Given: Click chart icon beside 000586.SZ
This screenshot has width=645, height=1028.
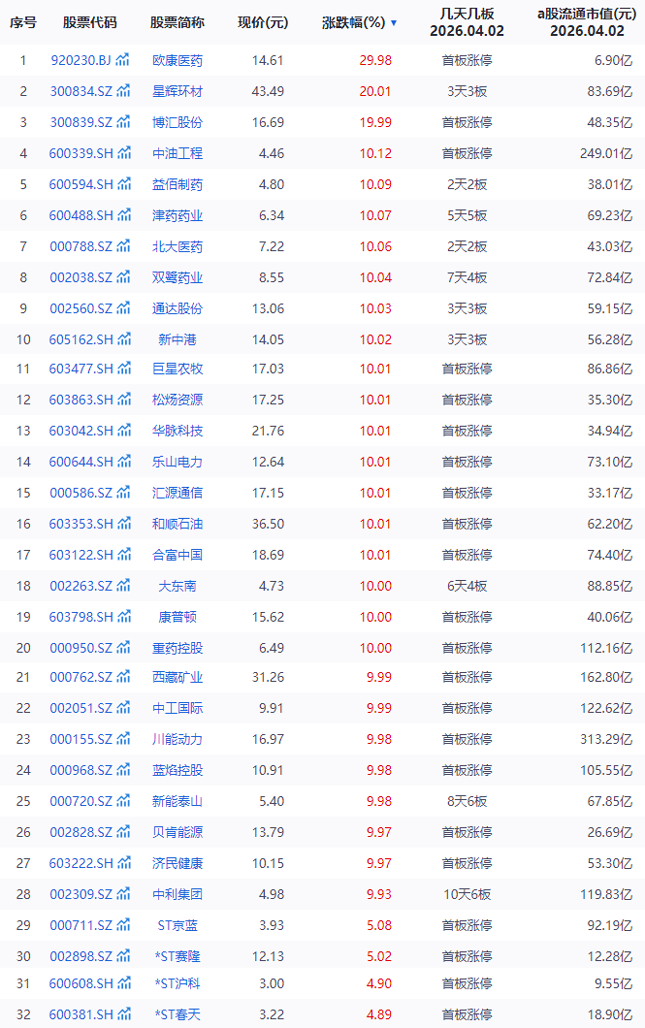Looking at the screenshot, I should [x=124, y=492].
